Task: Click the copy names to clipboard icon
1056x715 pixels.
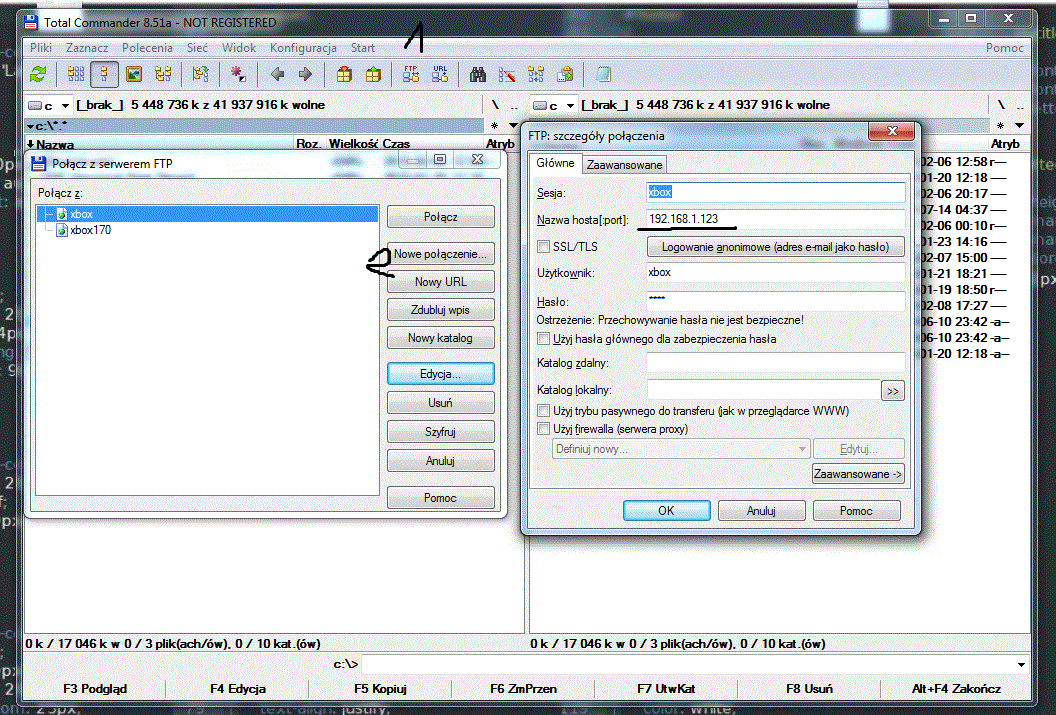Action: pos(565,74)
